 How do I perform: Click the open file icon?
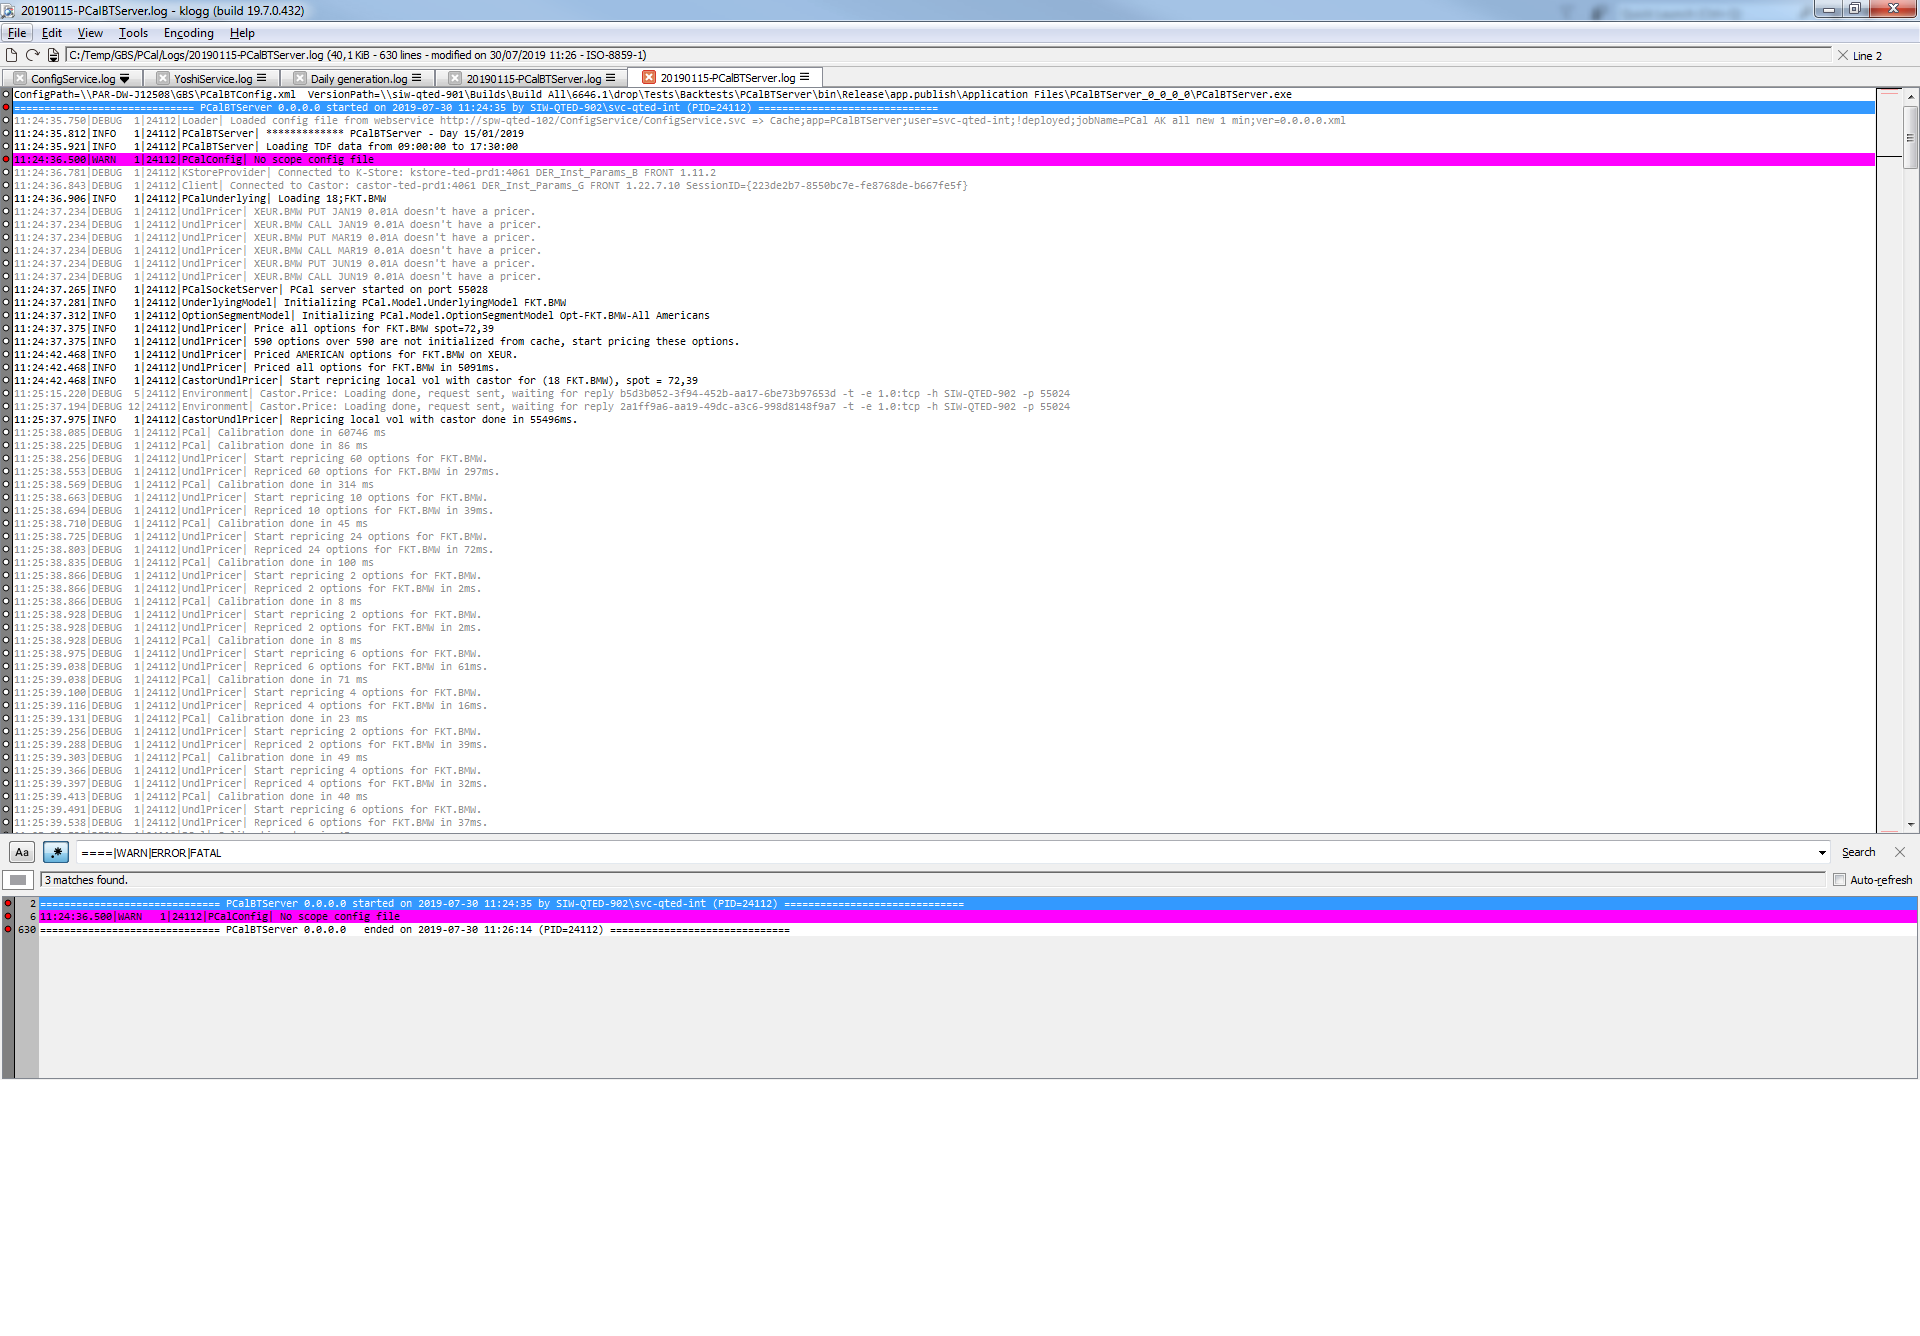tap(12, 55)
